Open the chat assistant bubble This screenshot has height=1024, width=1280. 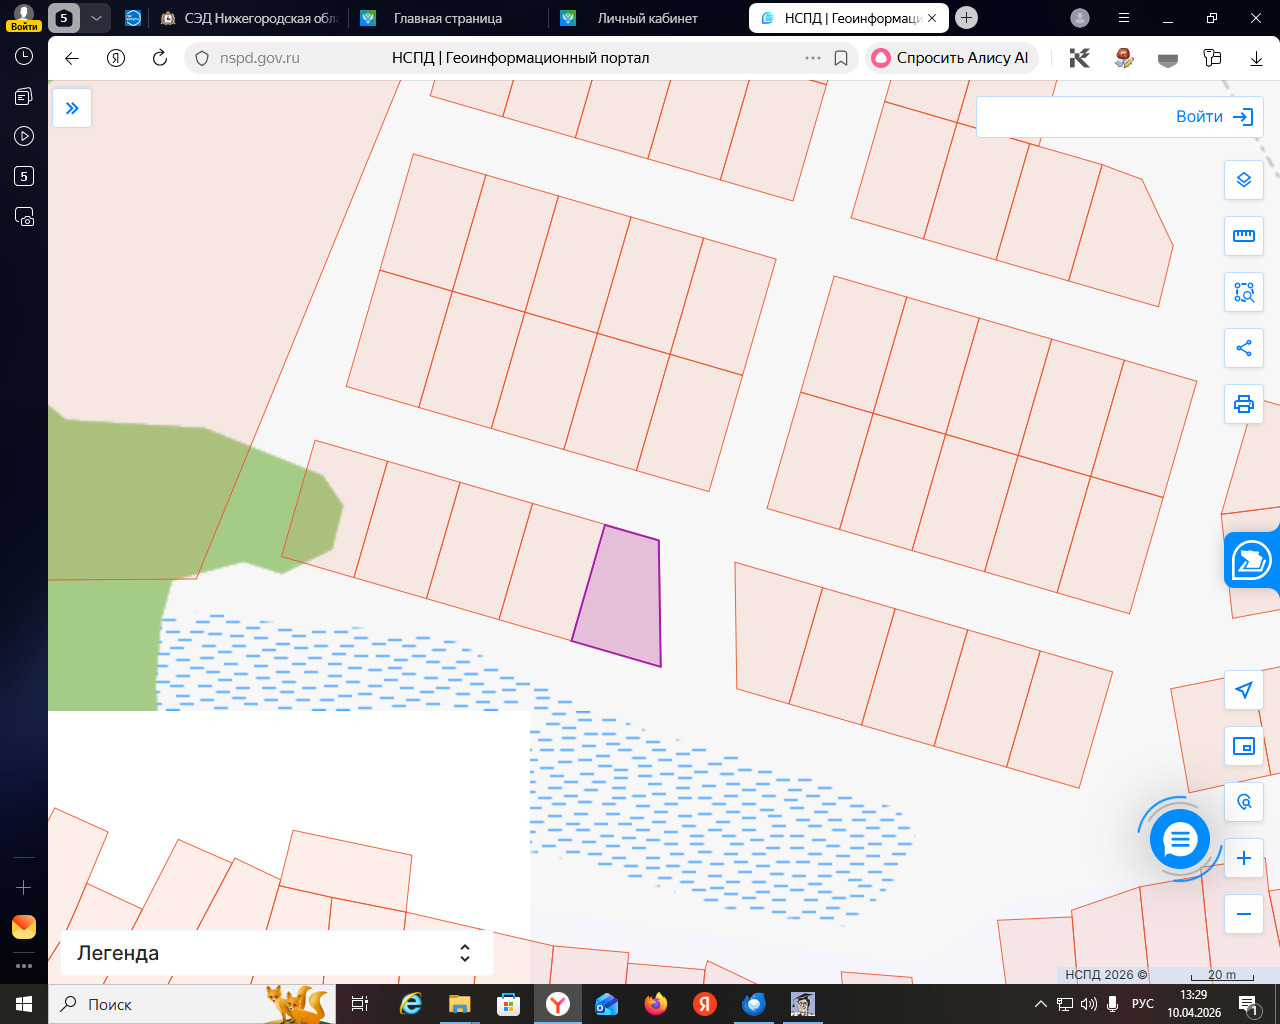pyautogui.click(x=1180, y=840)
